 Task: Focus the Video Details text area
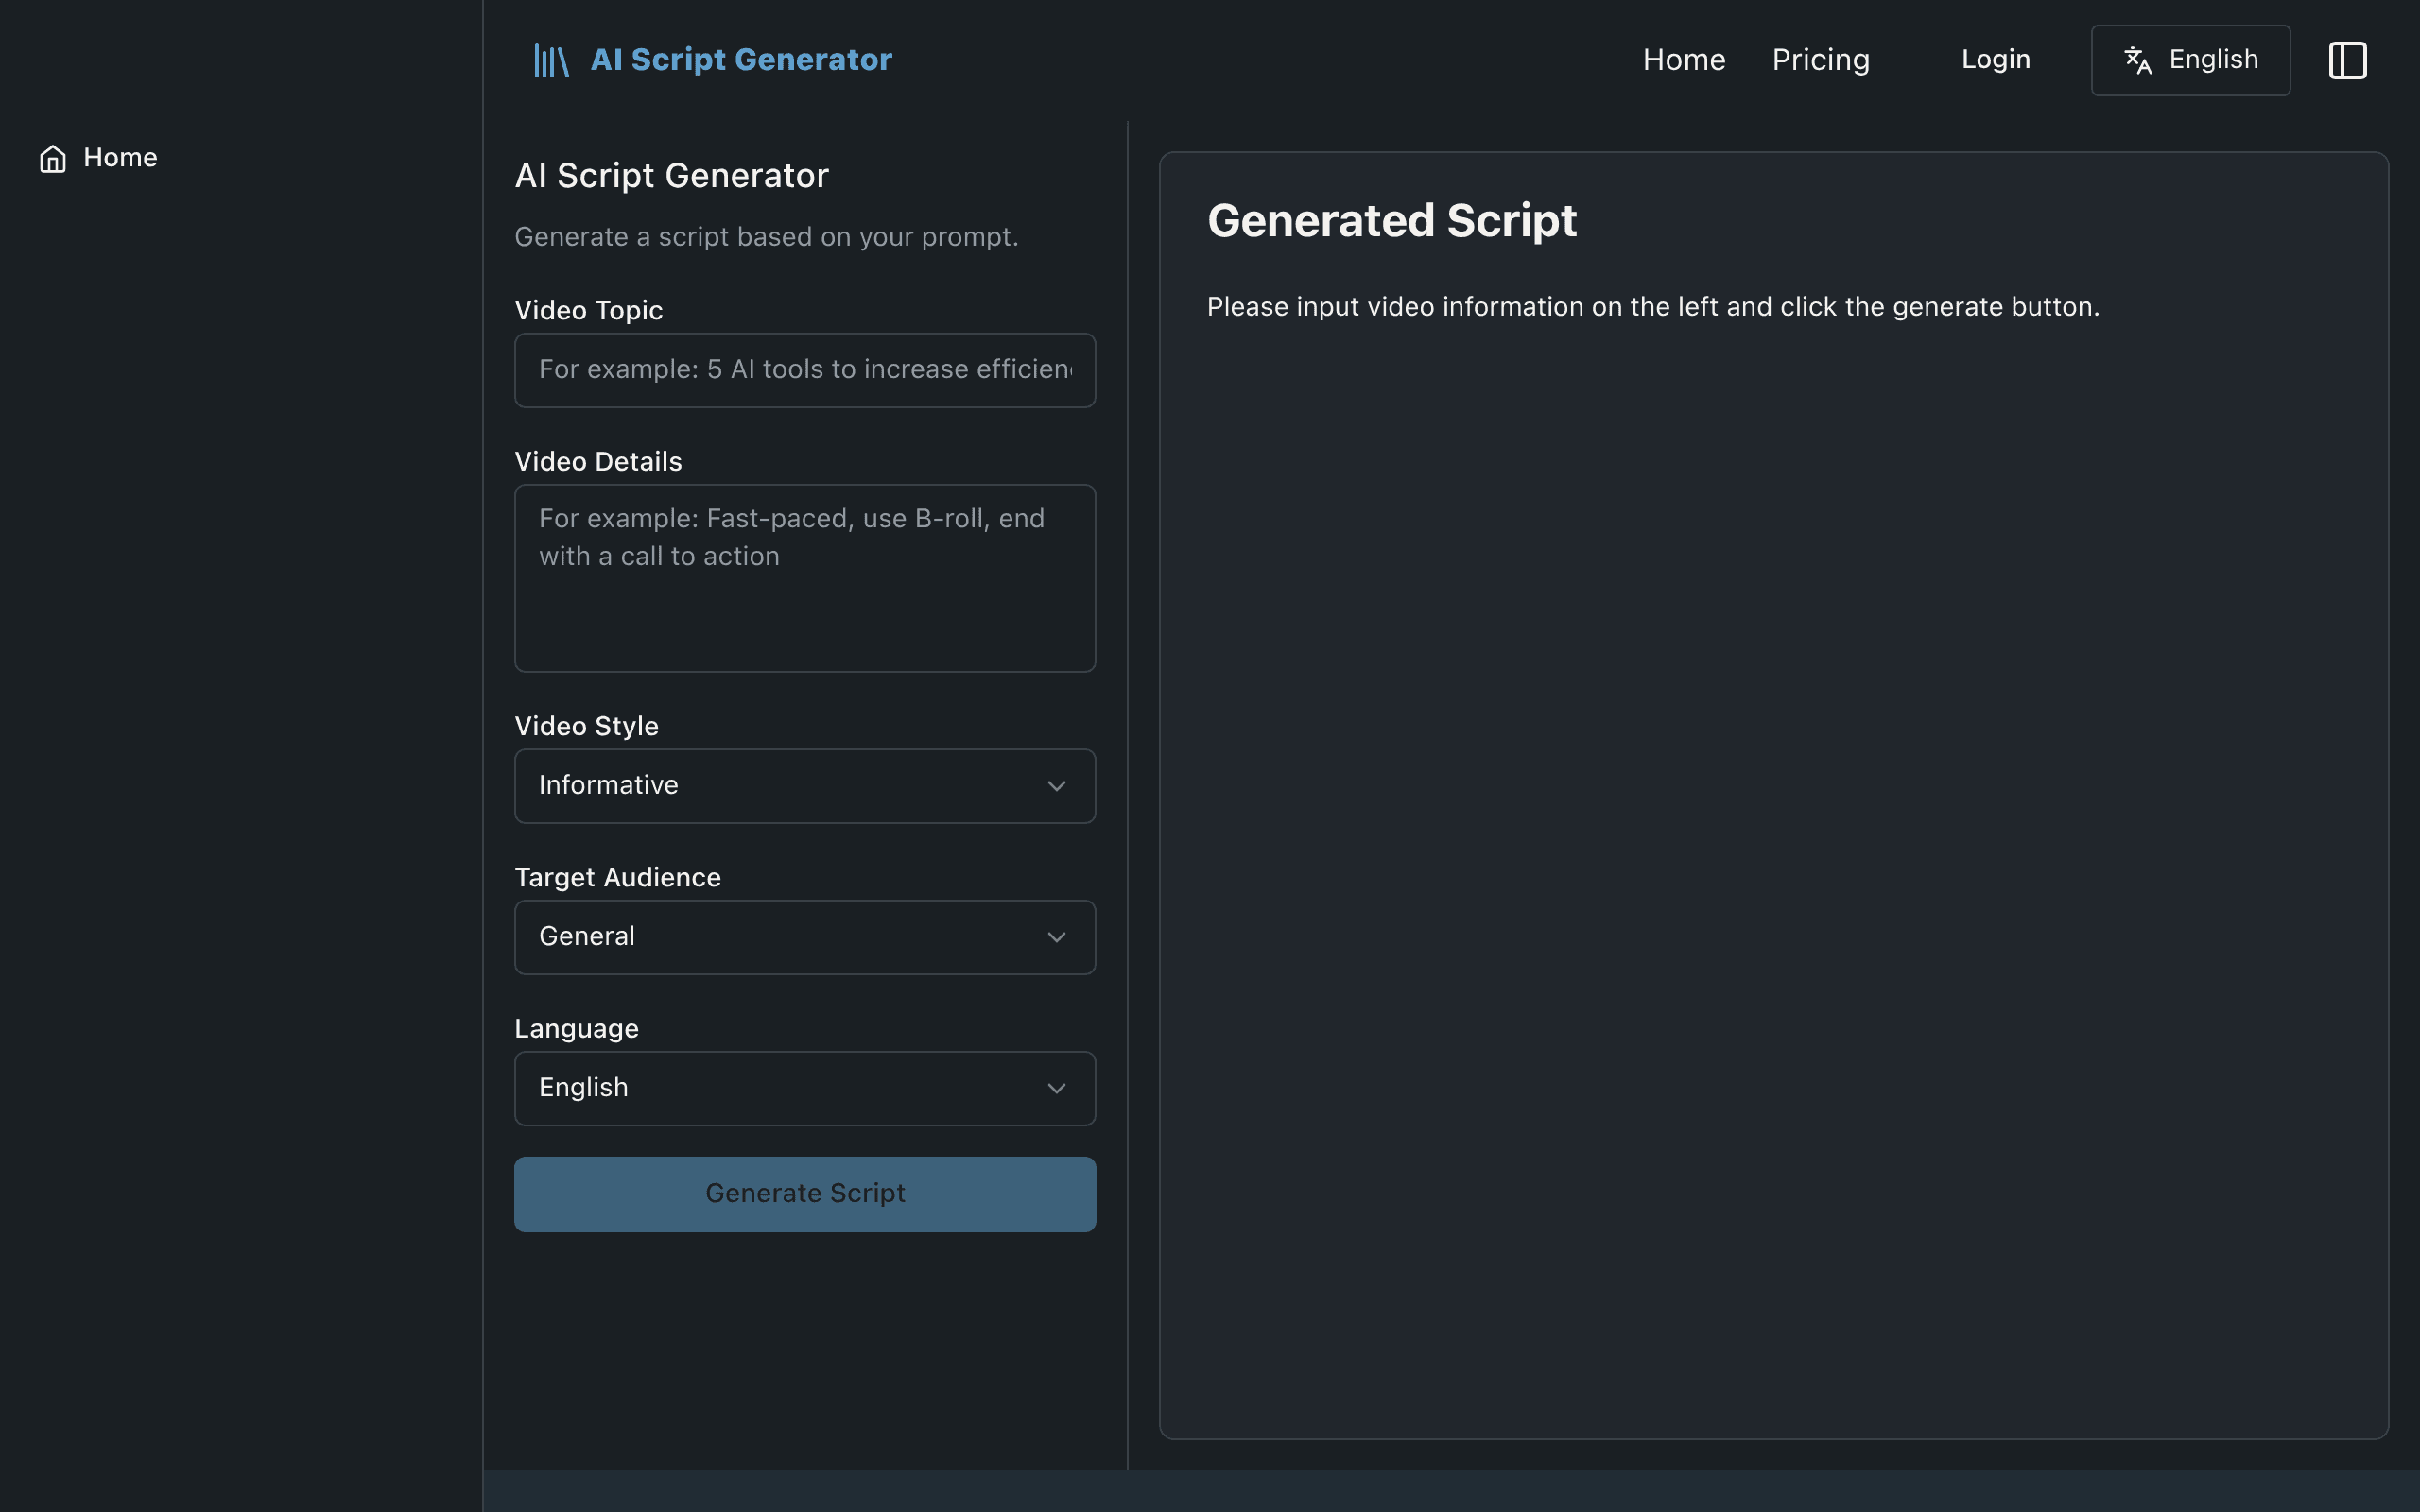[x=805, y=578]
